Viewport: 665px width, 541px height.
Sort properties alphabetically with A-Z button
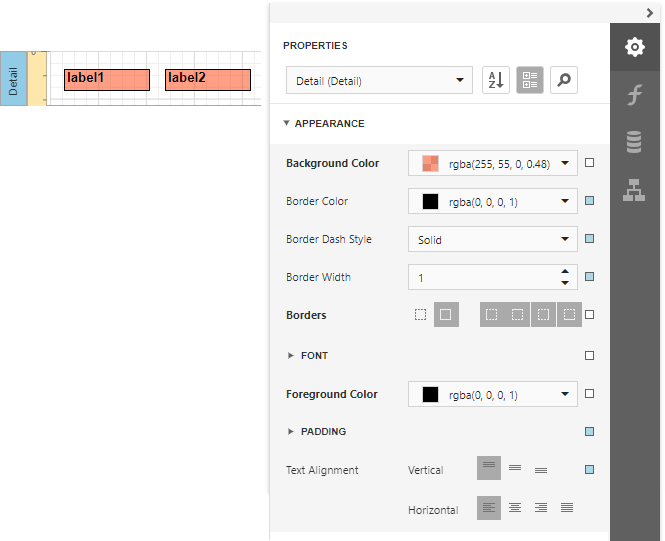click(496, 81)
